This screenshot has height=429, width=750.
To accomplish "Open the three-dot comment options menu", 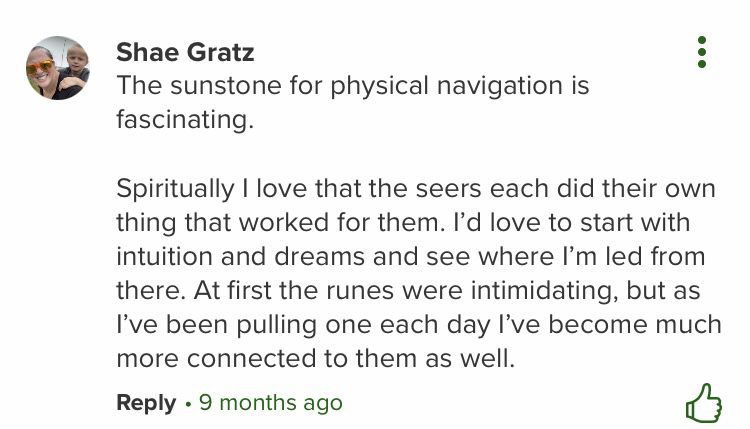I will [x=702, y=52].
